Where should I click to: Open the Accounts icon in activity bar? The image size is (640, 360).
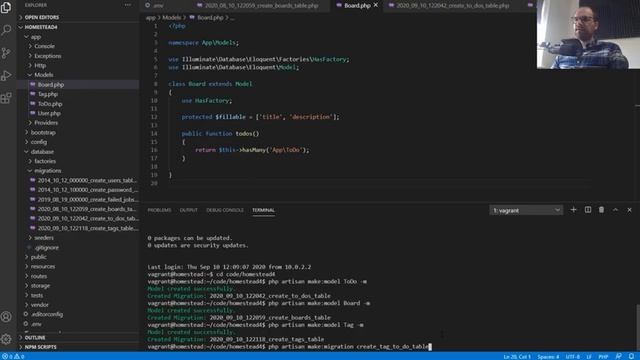(6, 317)
